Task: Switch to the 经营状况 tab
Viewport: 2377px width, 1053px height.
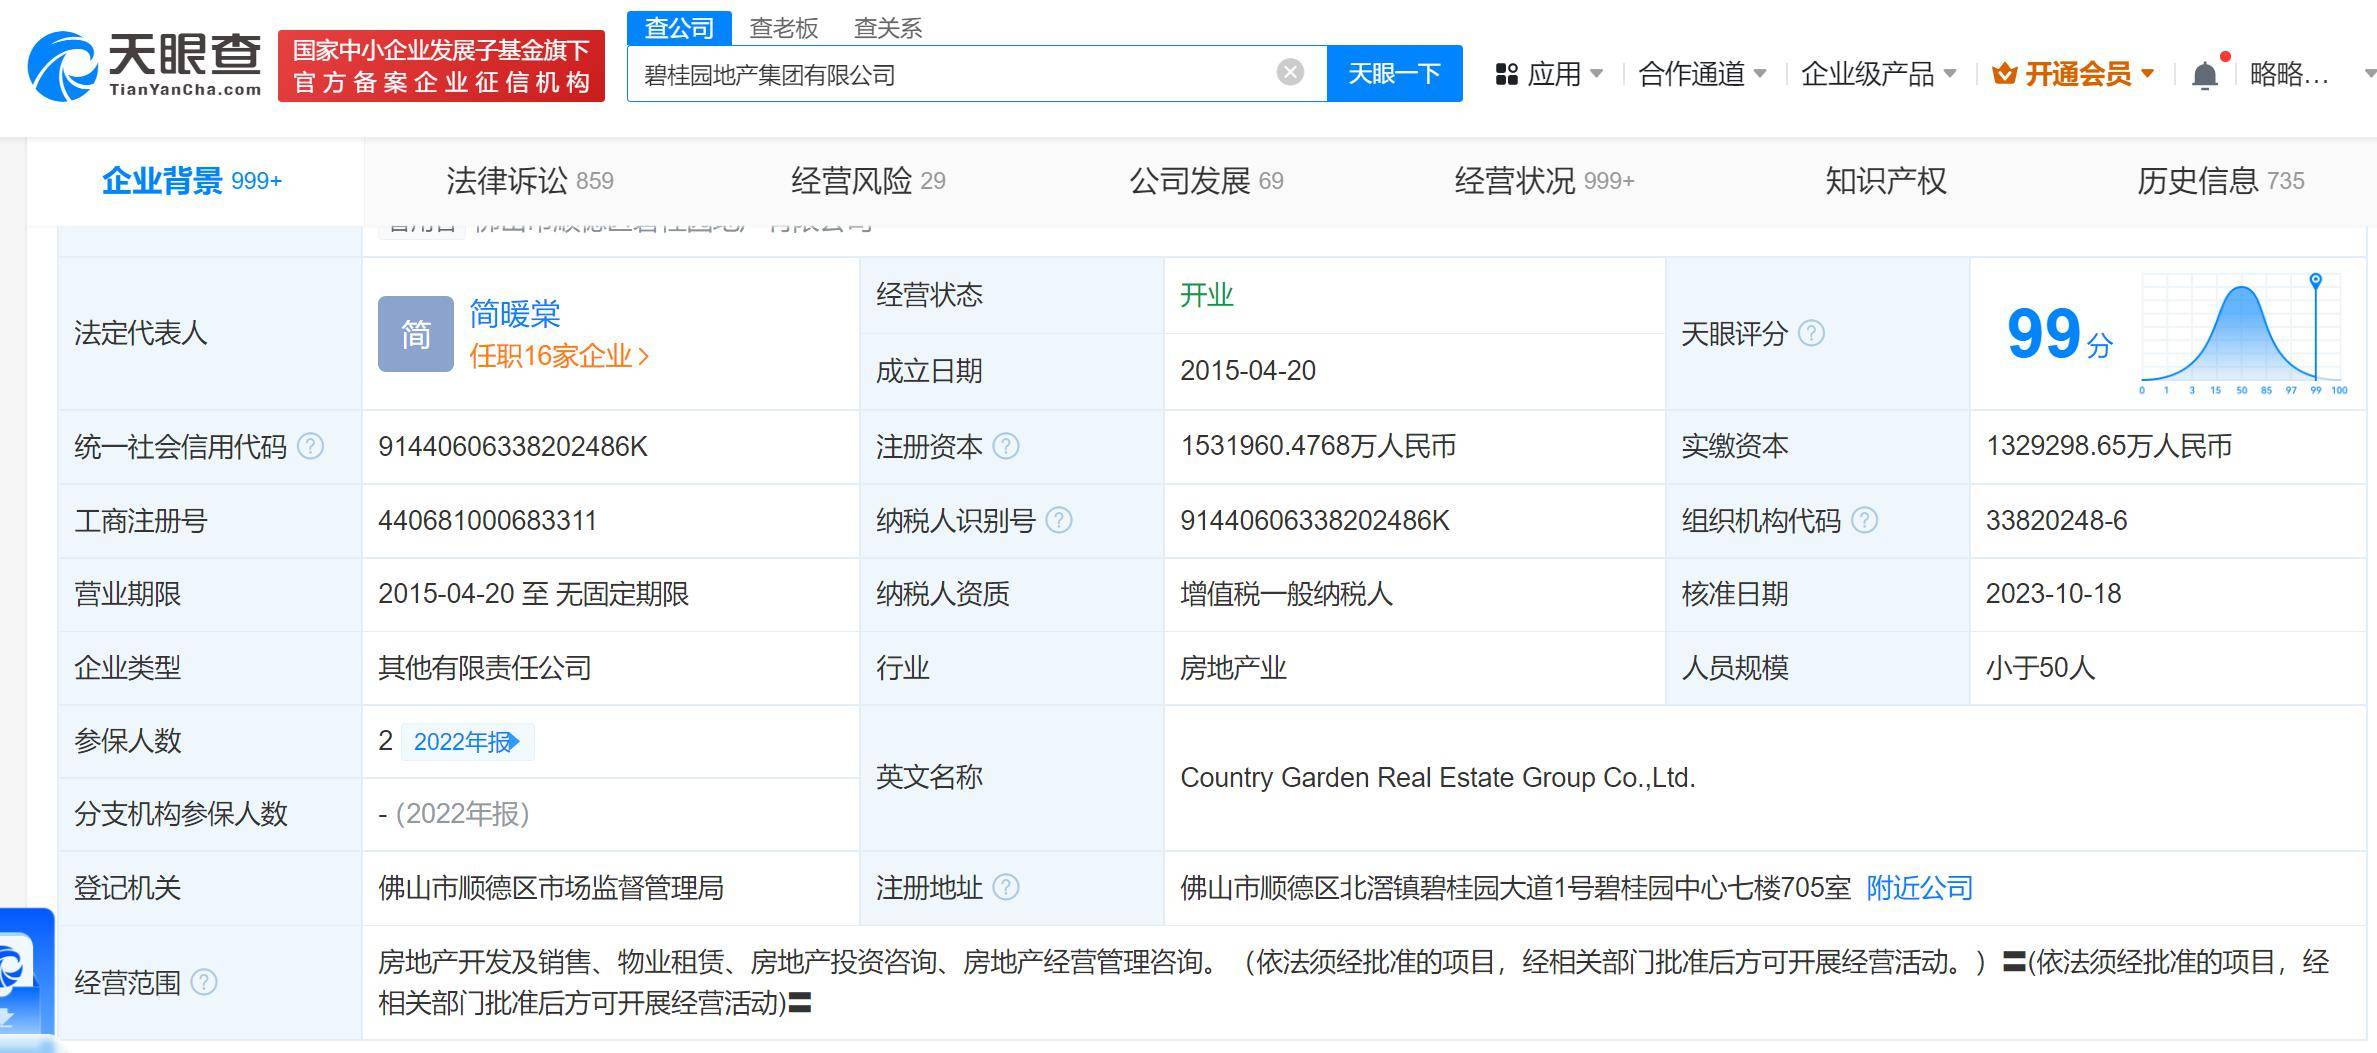Action: click(1544, 181)
